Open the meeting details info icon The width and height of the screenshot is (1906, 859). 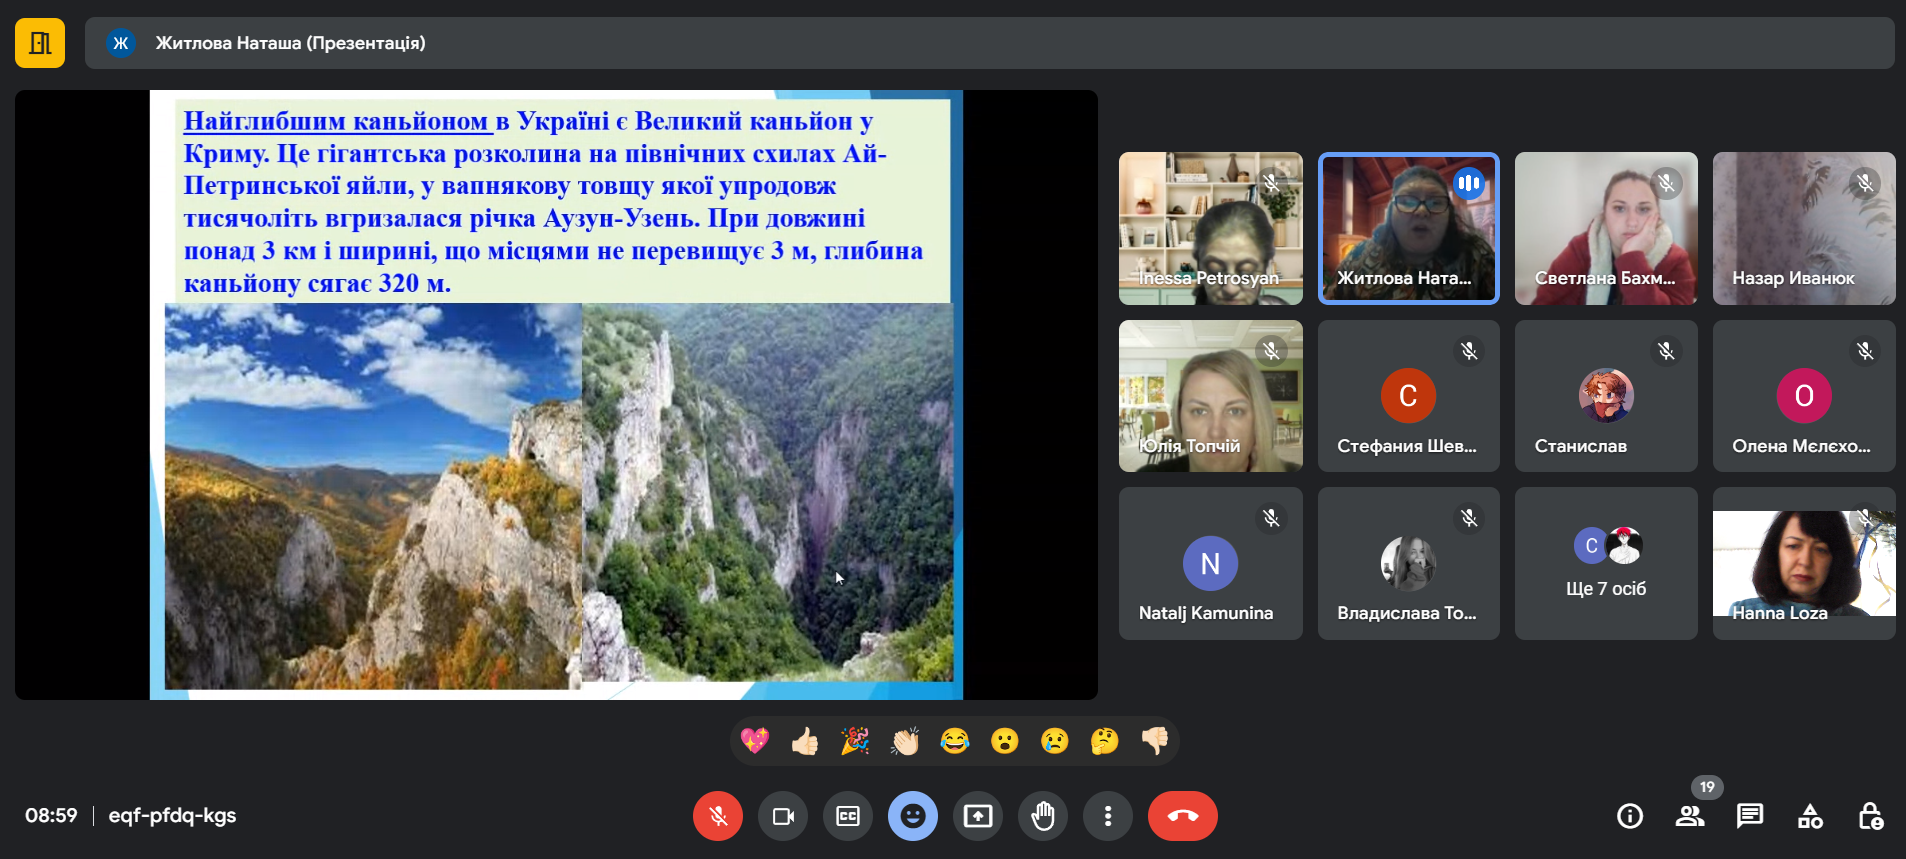pyautogui.click(x=1630, y=816)
